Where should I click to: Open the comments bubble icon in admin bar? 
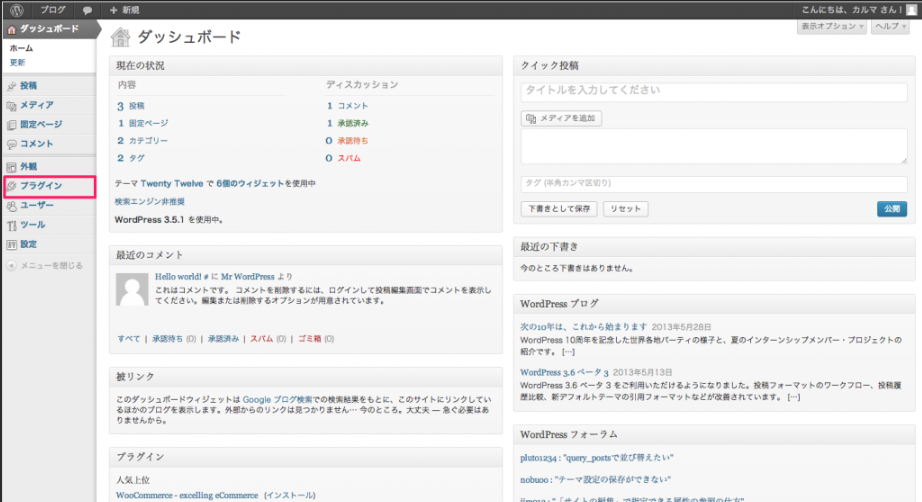tap(87, 10)
